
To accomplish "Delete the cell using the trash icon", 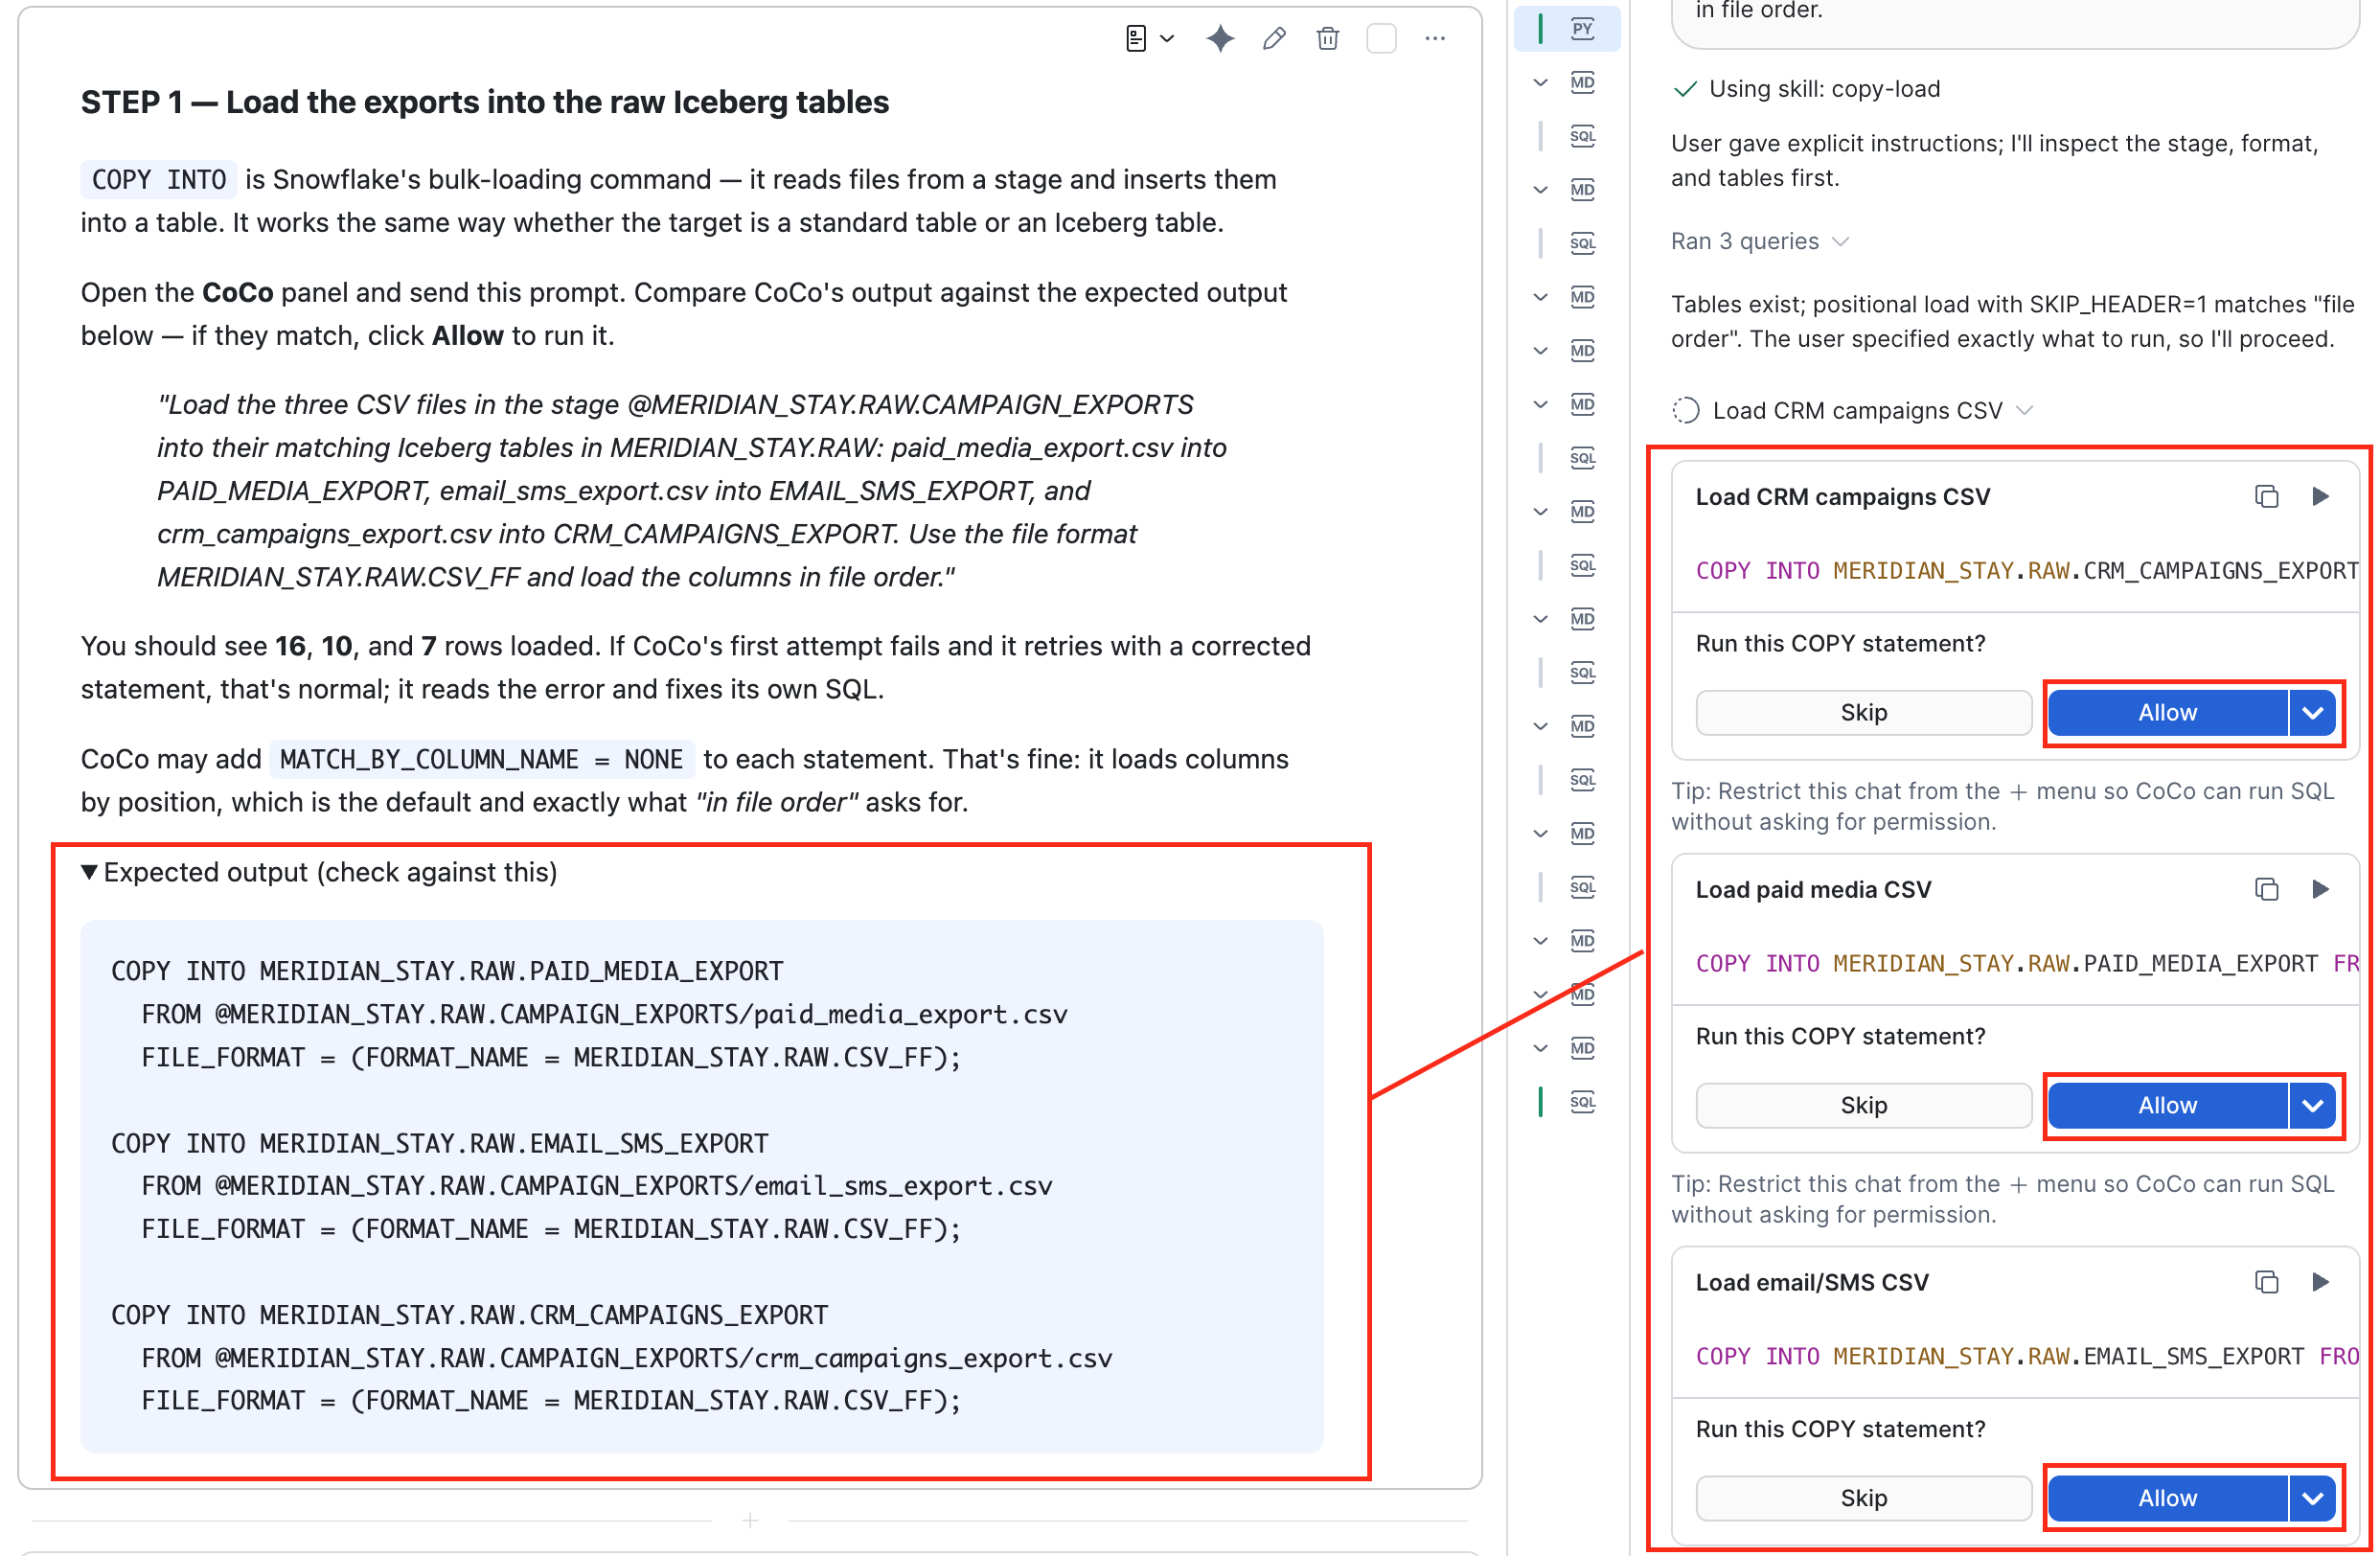I will coord(1328,39).
